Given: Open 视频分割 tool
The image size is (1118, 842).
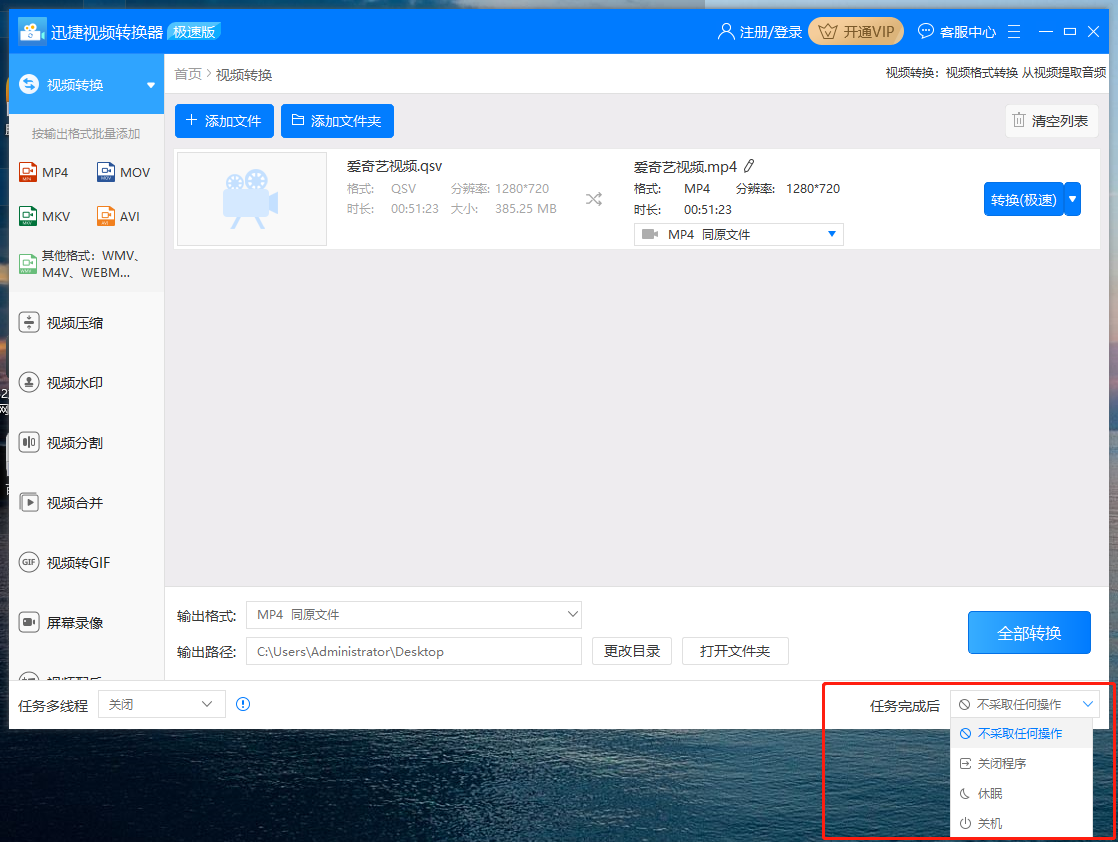Looking at the screenshot, I should click(75, 443).
